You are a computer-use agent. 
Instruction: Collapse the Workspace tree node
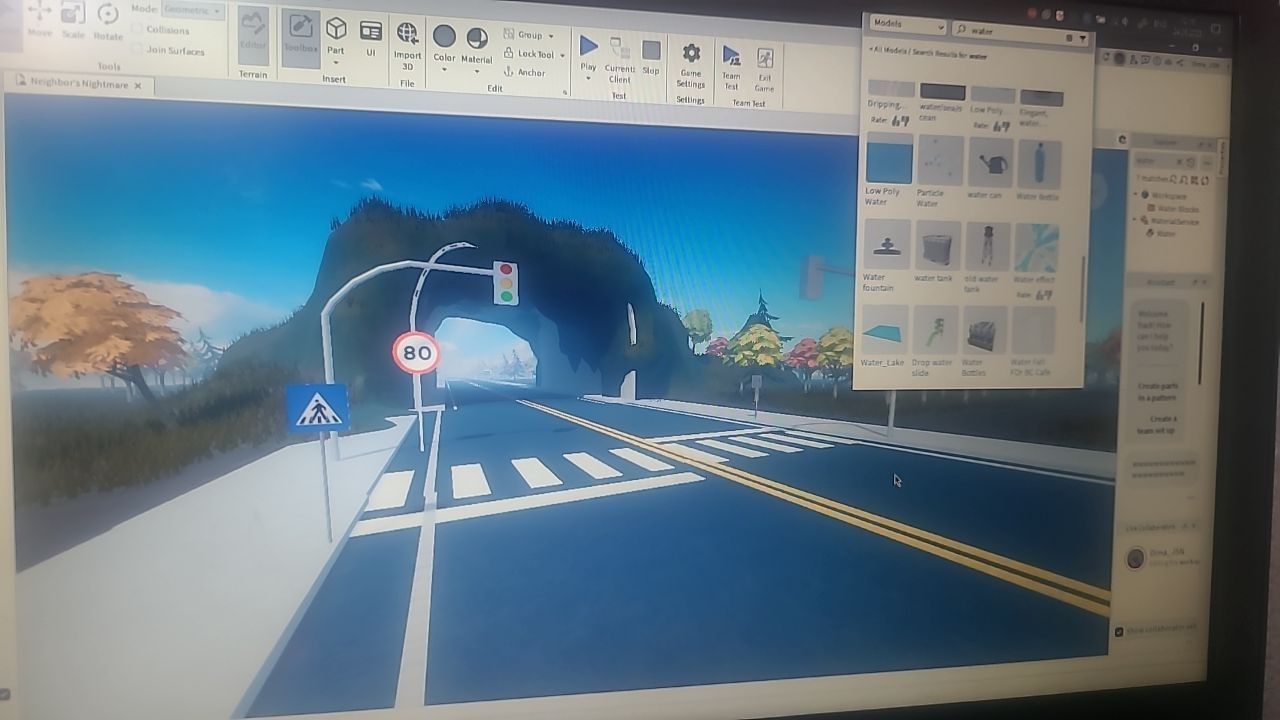[1137, 195]
